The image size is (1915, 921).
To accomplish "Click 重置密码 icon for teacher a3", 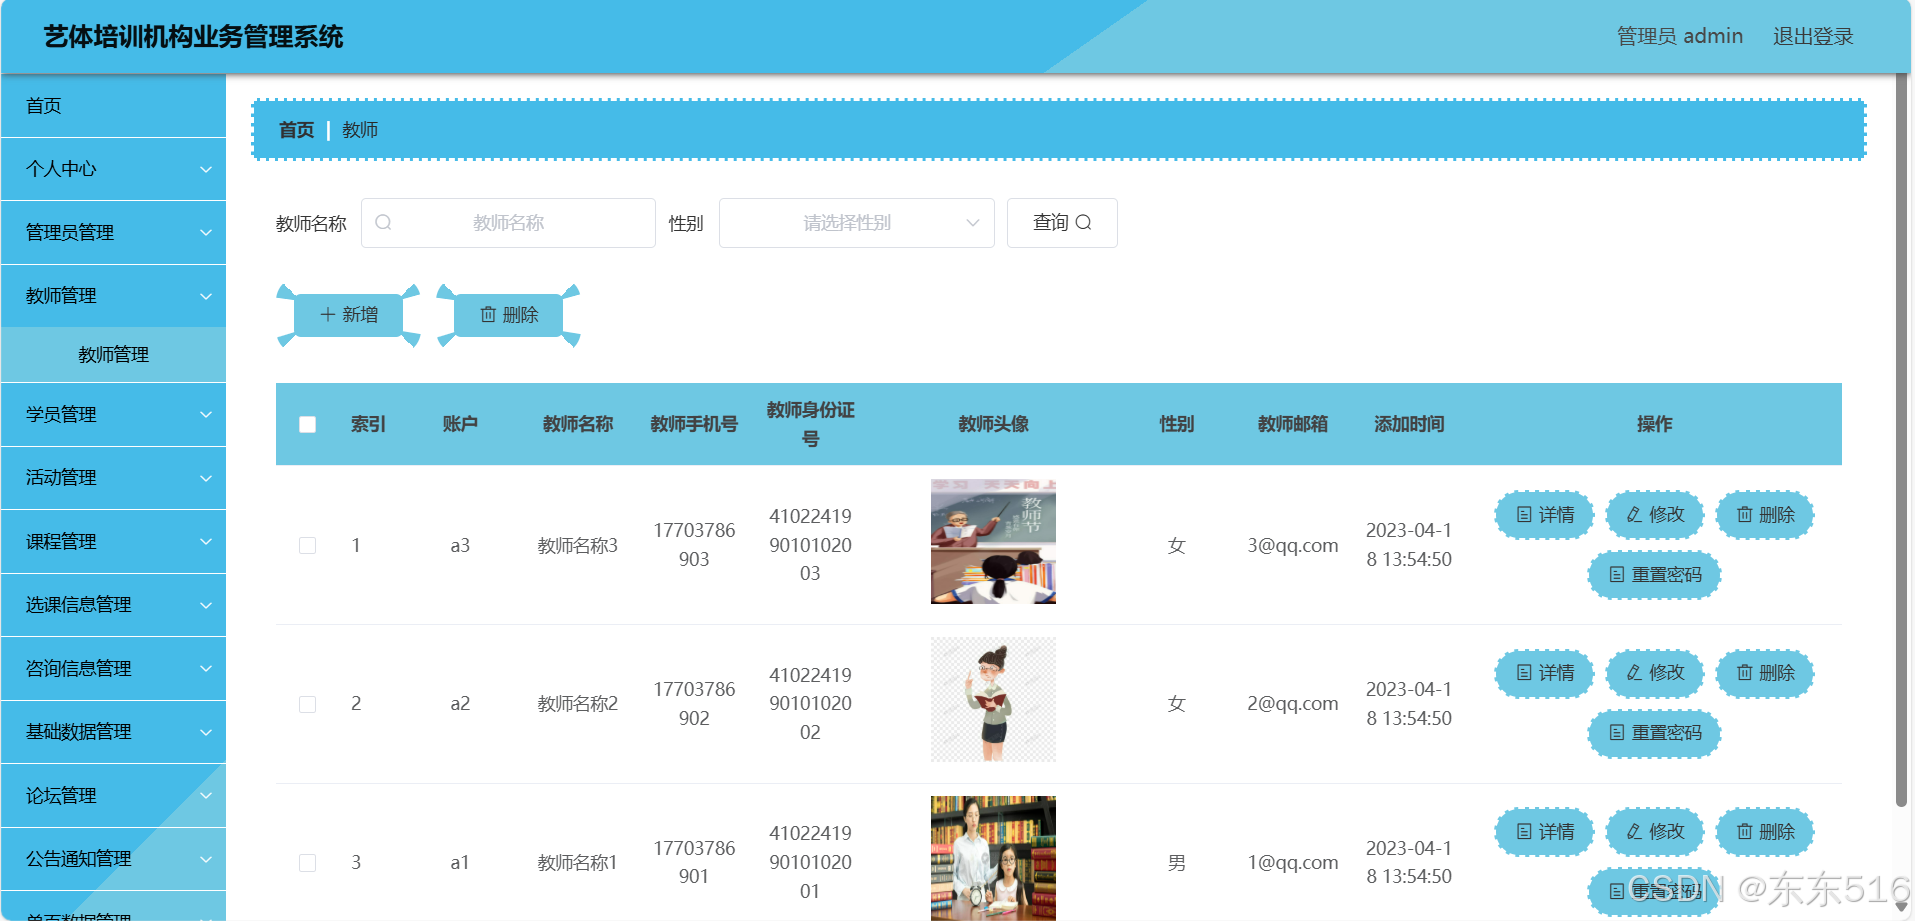I will click(1617, 575).
